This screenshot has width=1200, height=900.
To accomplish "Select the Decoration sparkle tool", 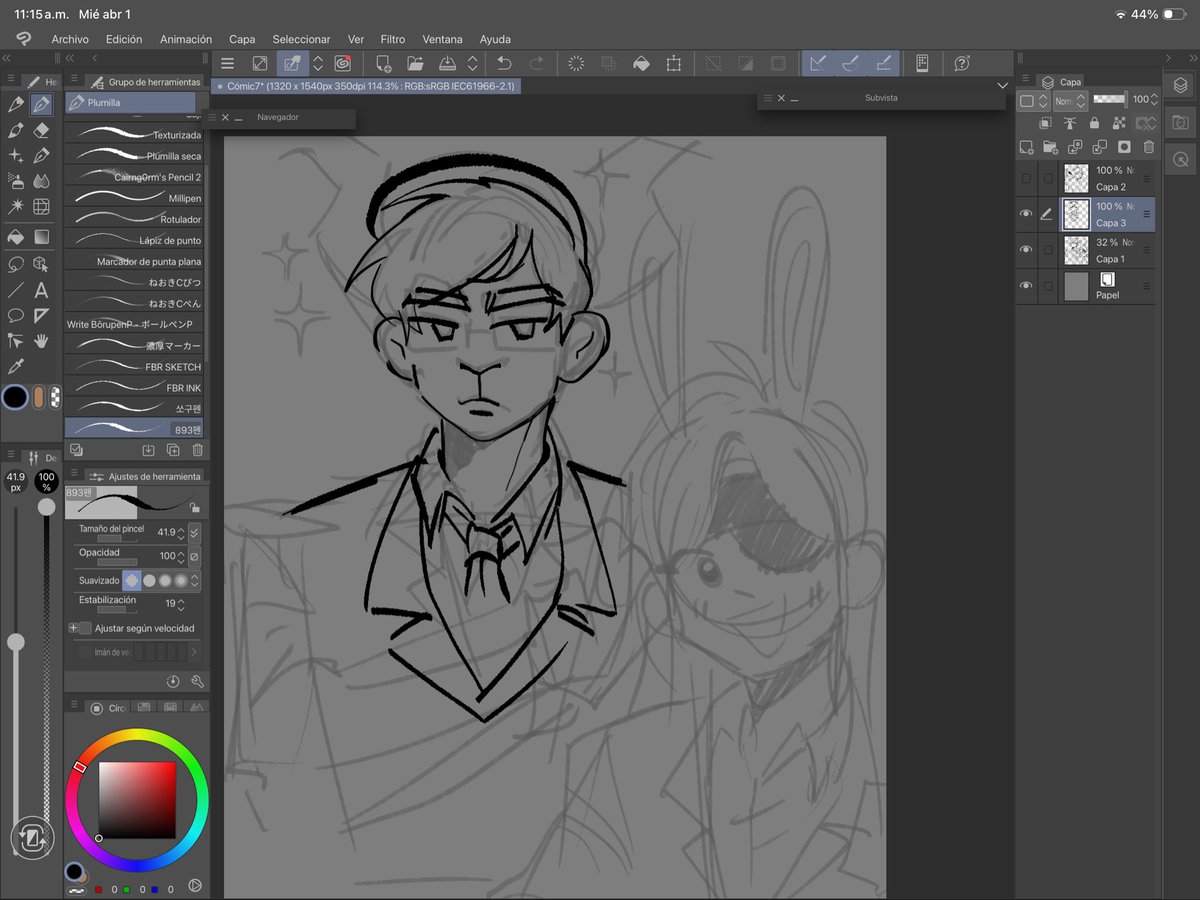I will point(15,155).
